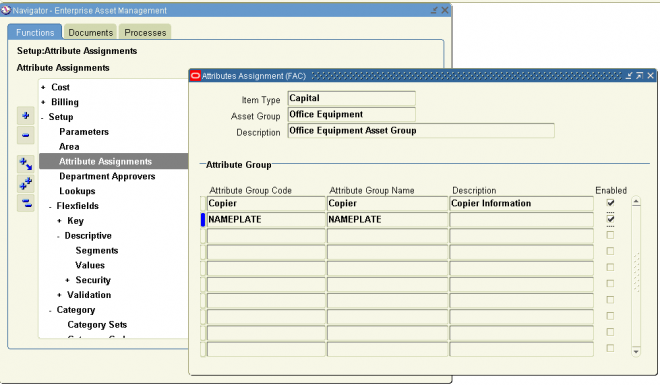The image size is (660, 385).
Task: Check Enabled box in the fourth row
Action: pos(610,251)
